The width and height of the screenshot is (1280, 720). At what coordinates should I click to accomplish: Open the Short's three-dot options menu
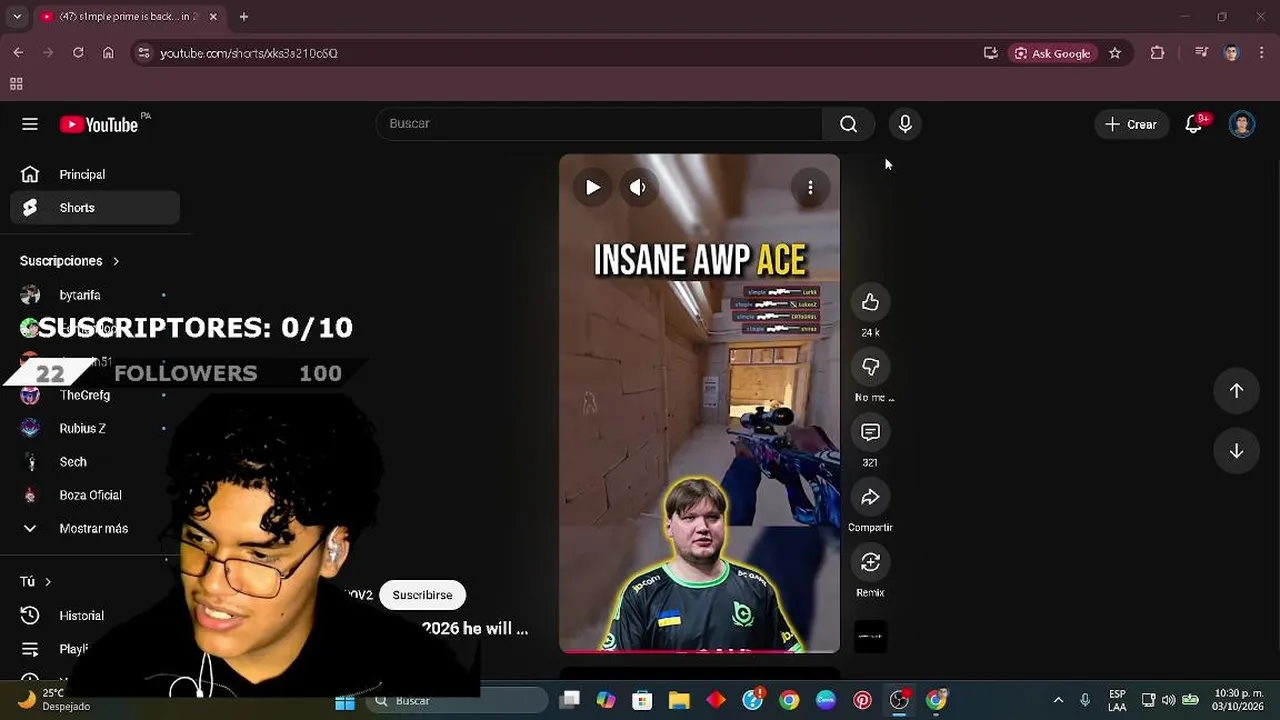click(x=810, y=187)
